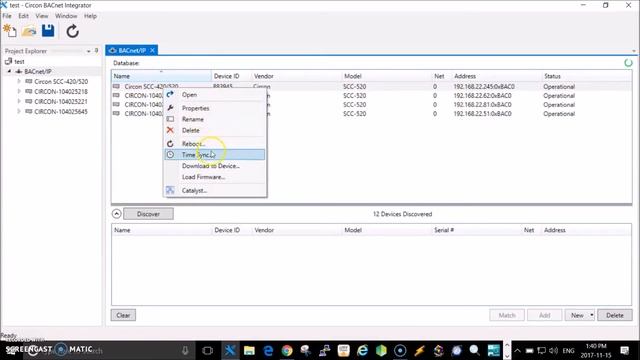Open the Project Explorer panel dropdown arrow
Viewport: 640px width, 360px height.
[x=89, y=51]
